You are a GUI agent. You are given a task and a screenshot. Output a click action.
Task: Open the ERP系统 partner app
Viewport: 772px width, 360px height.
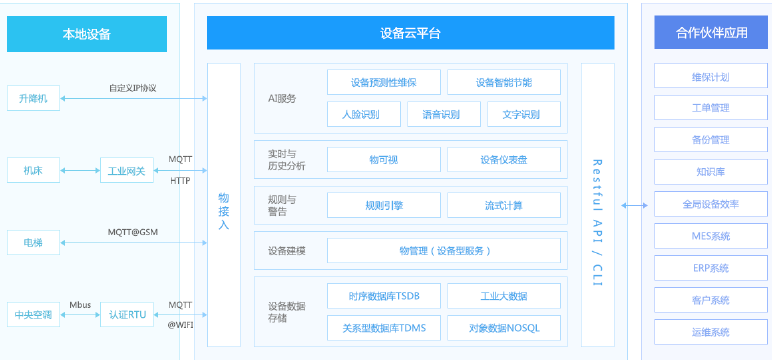pyautogui.click(x=711, y=268)
